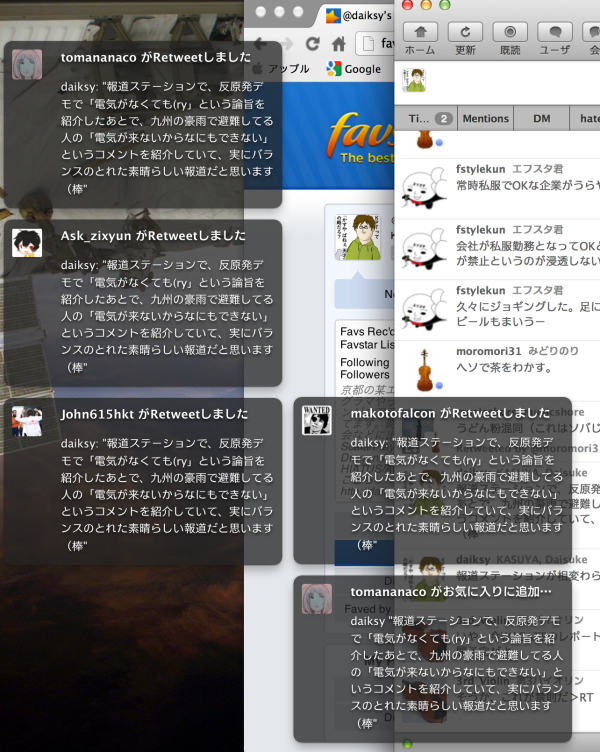Click the fstylekun avatar beside ジョギング tweet

424,309
